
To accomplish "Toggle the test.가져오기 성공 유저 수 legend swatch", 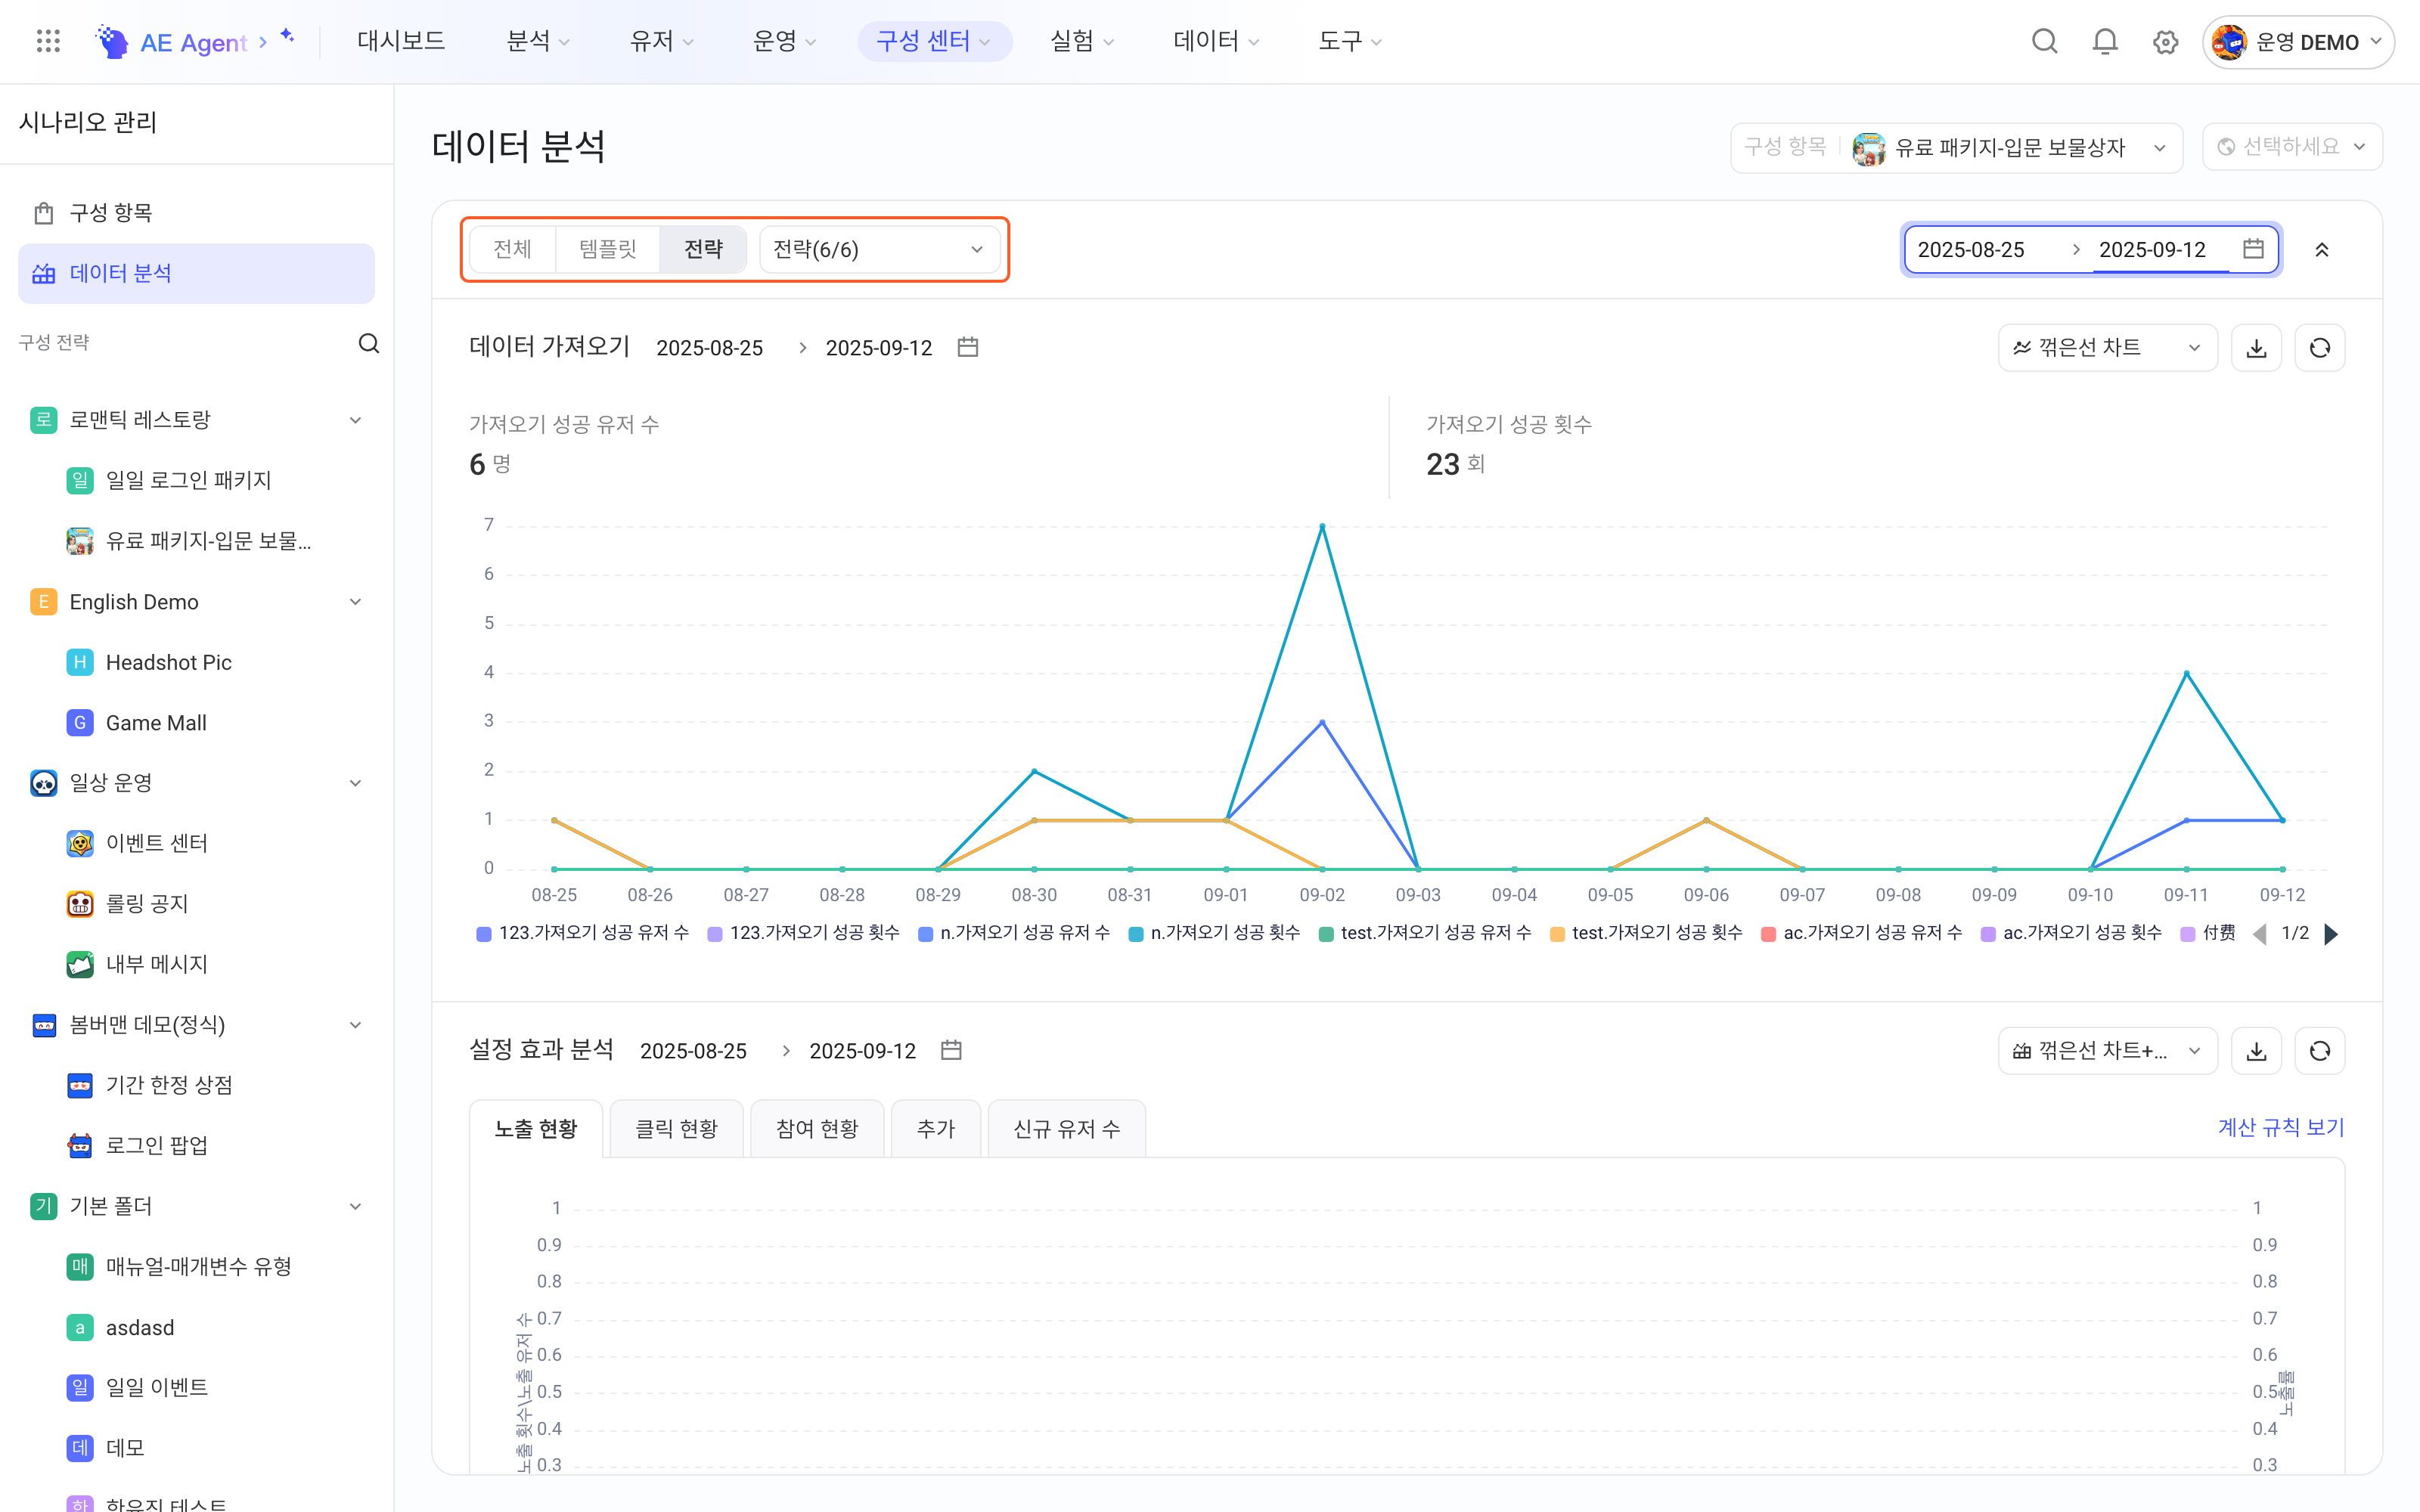I will (x=1326, y=934).
